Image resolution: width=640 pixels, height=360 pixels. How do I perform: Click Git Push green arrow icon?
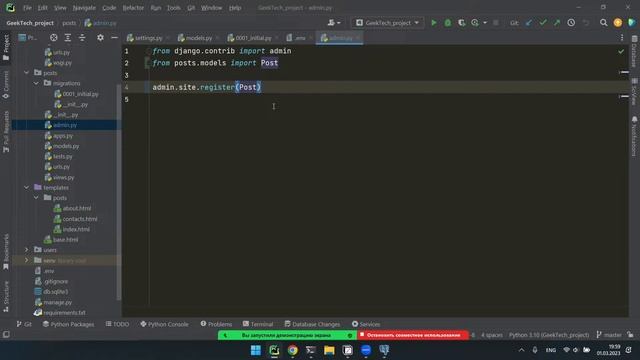tap(556, 23)
